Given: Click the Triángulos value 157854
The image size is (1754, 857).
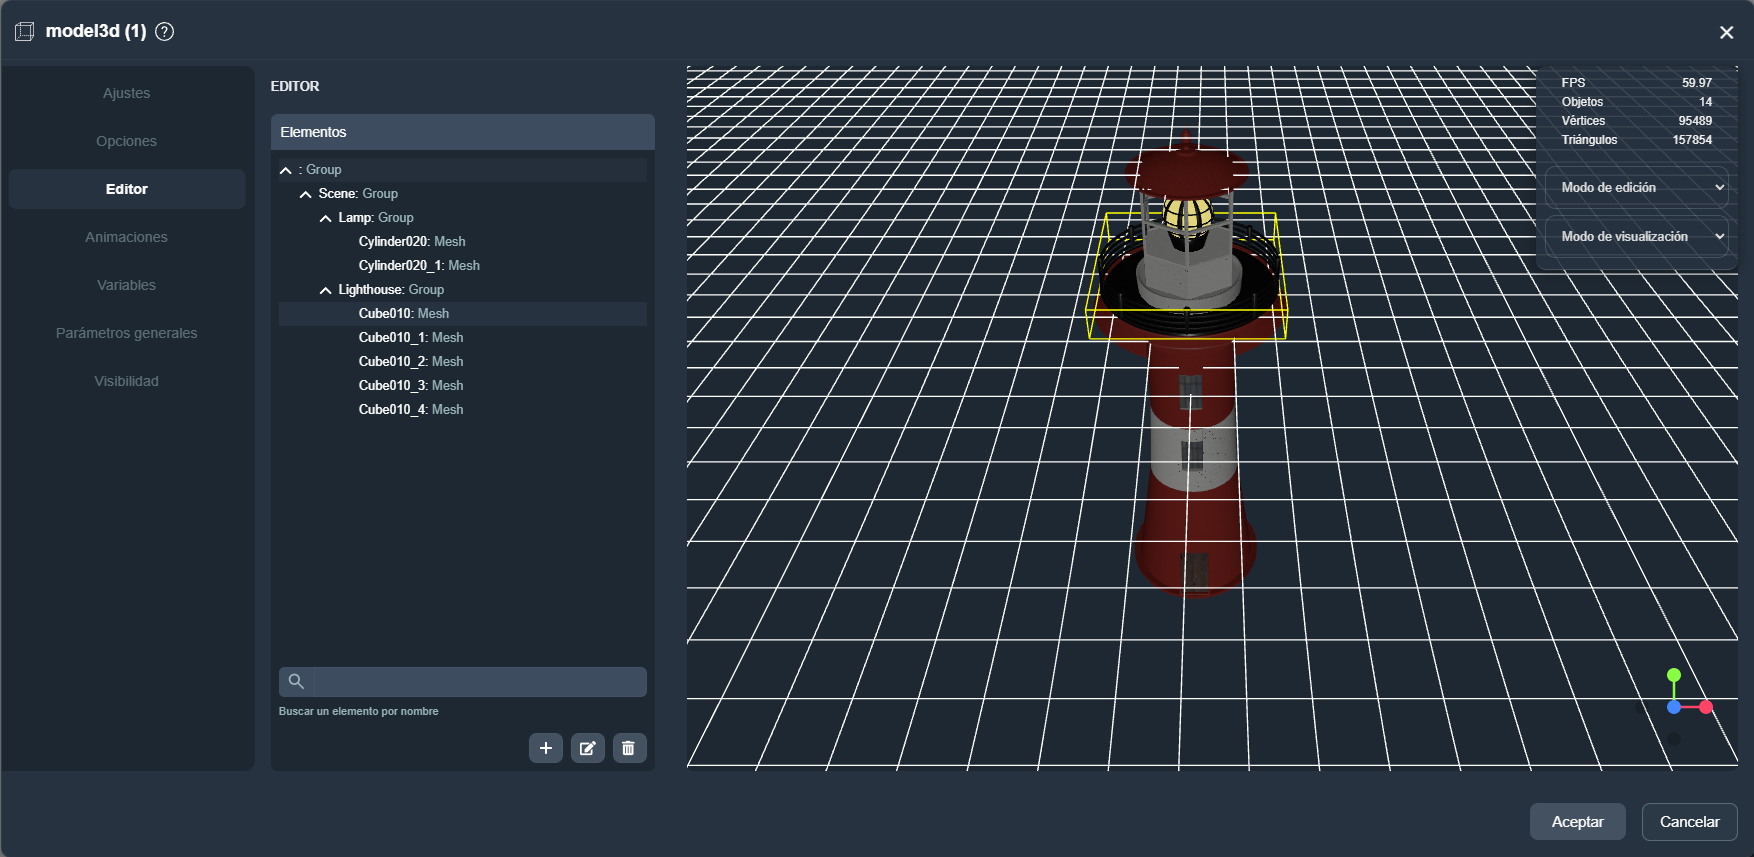Looking at the screenshot, I should point(1692,140).
